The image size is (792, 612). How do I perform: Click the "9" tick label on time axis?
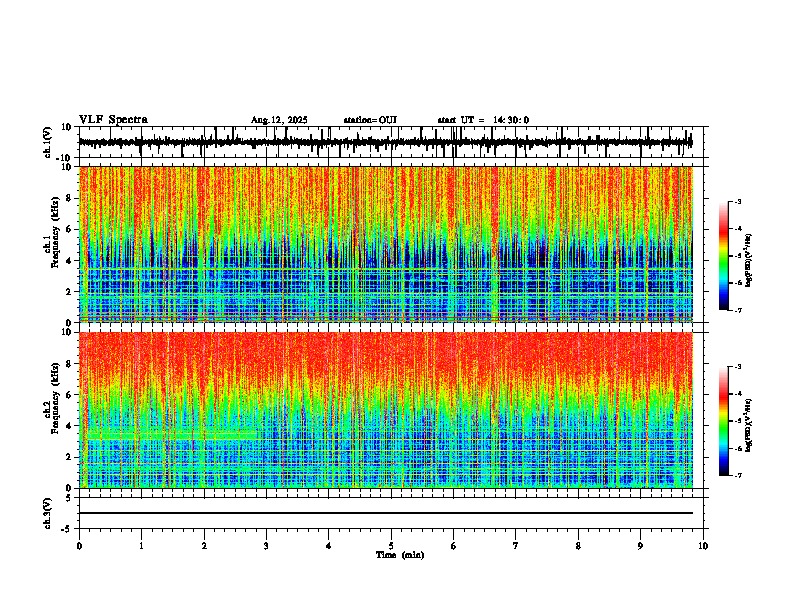(640, 546)
